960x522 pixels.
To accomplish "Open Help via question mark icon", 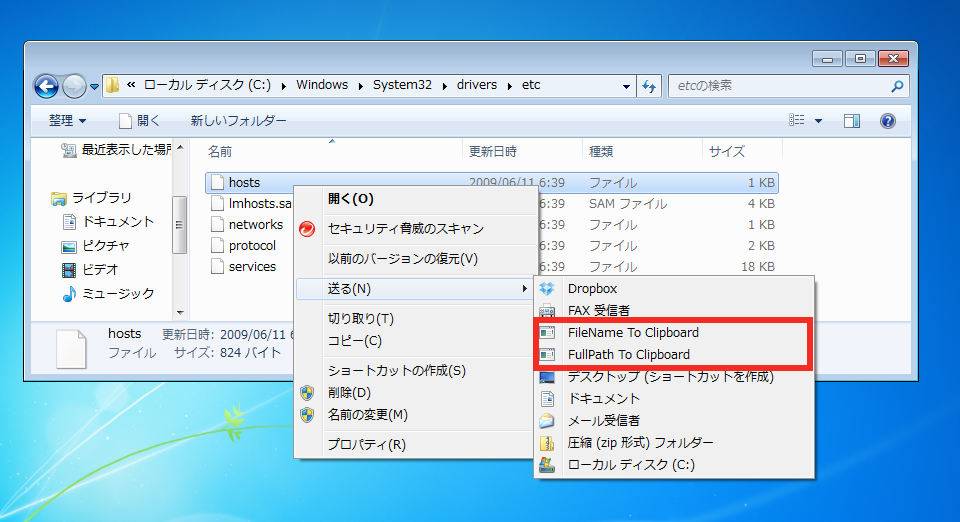I will (x=888, y=121).
